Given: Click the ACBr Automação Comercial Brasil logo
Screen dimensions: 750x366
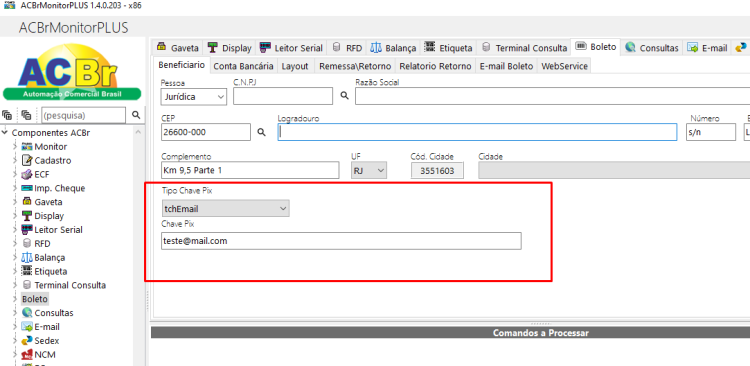Looking at the screenshot, I should click(72, 72).
